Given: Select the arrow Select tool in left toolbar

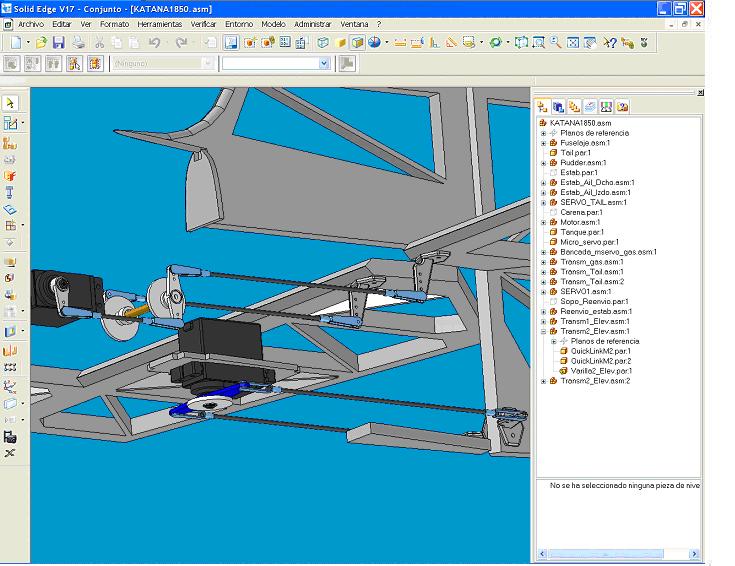Looking at the screenshot, I should coord(10,103).
